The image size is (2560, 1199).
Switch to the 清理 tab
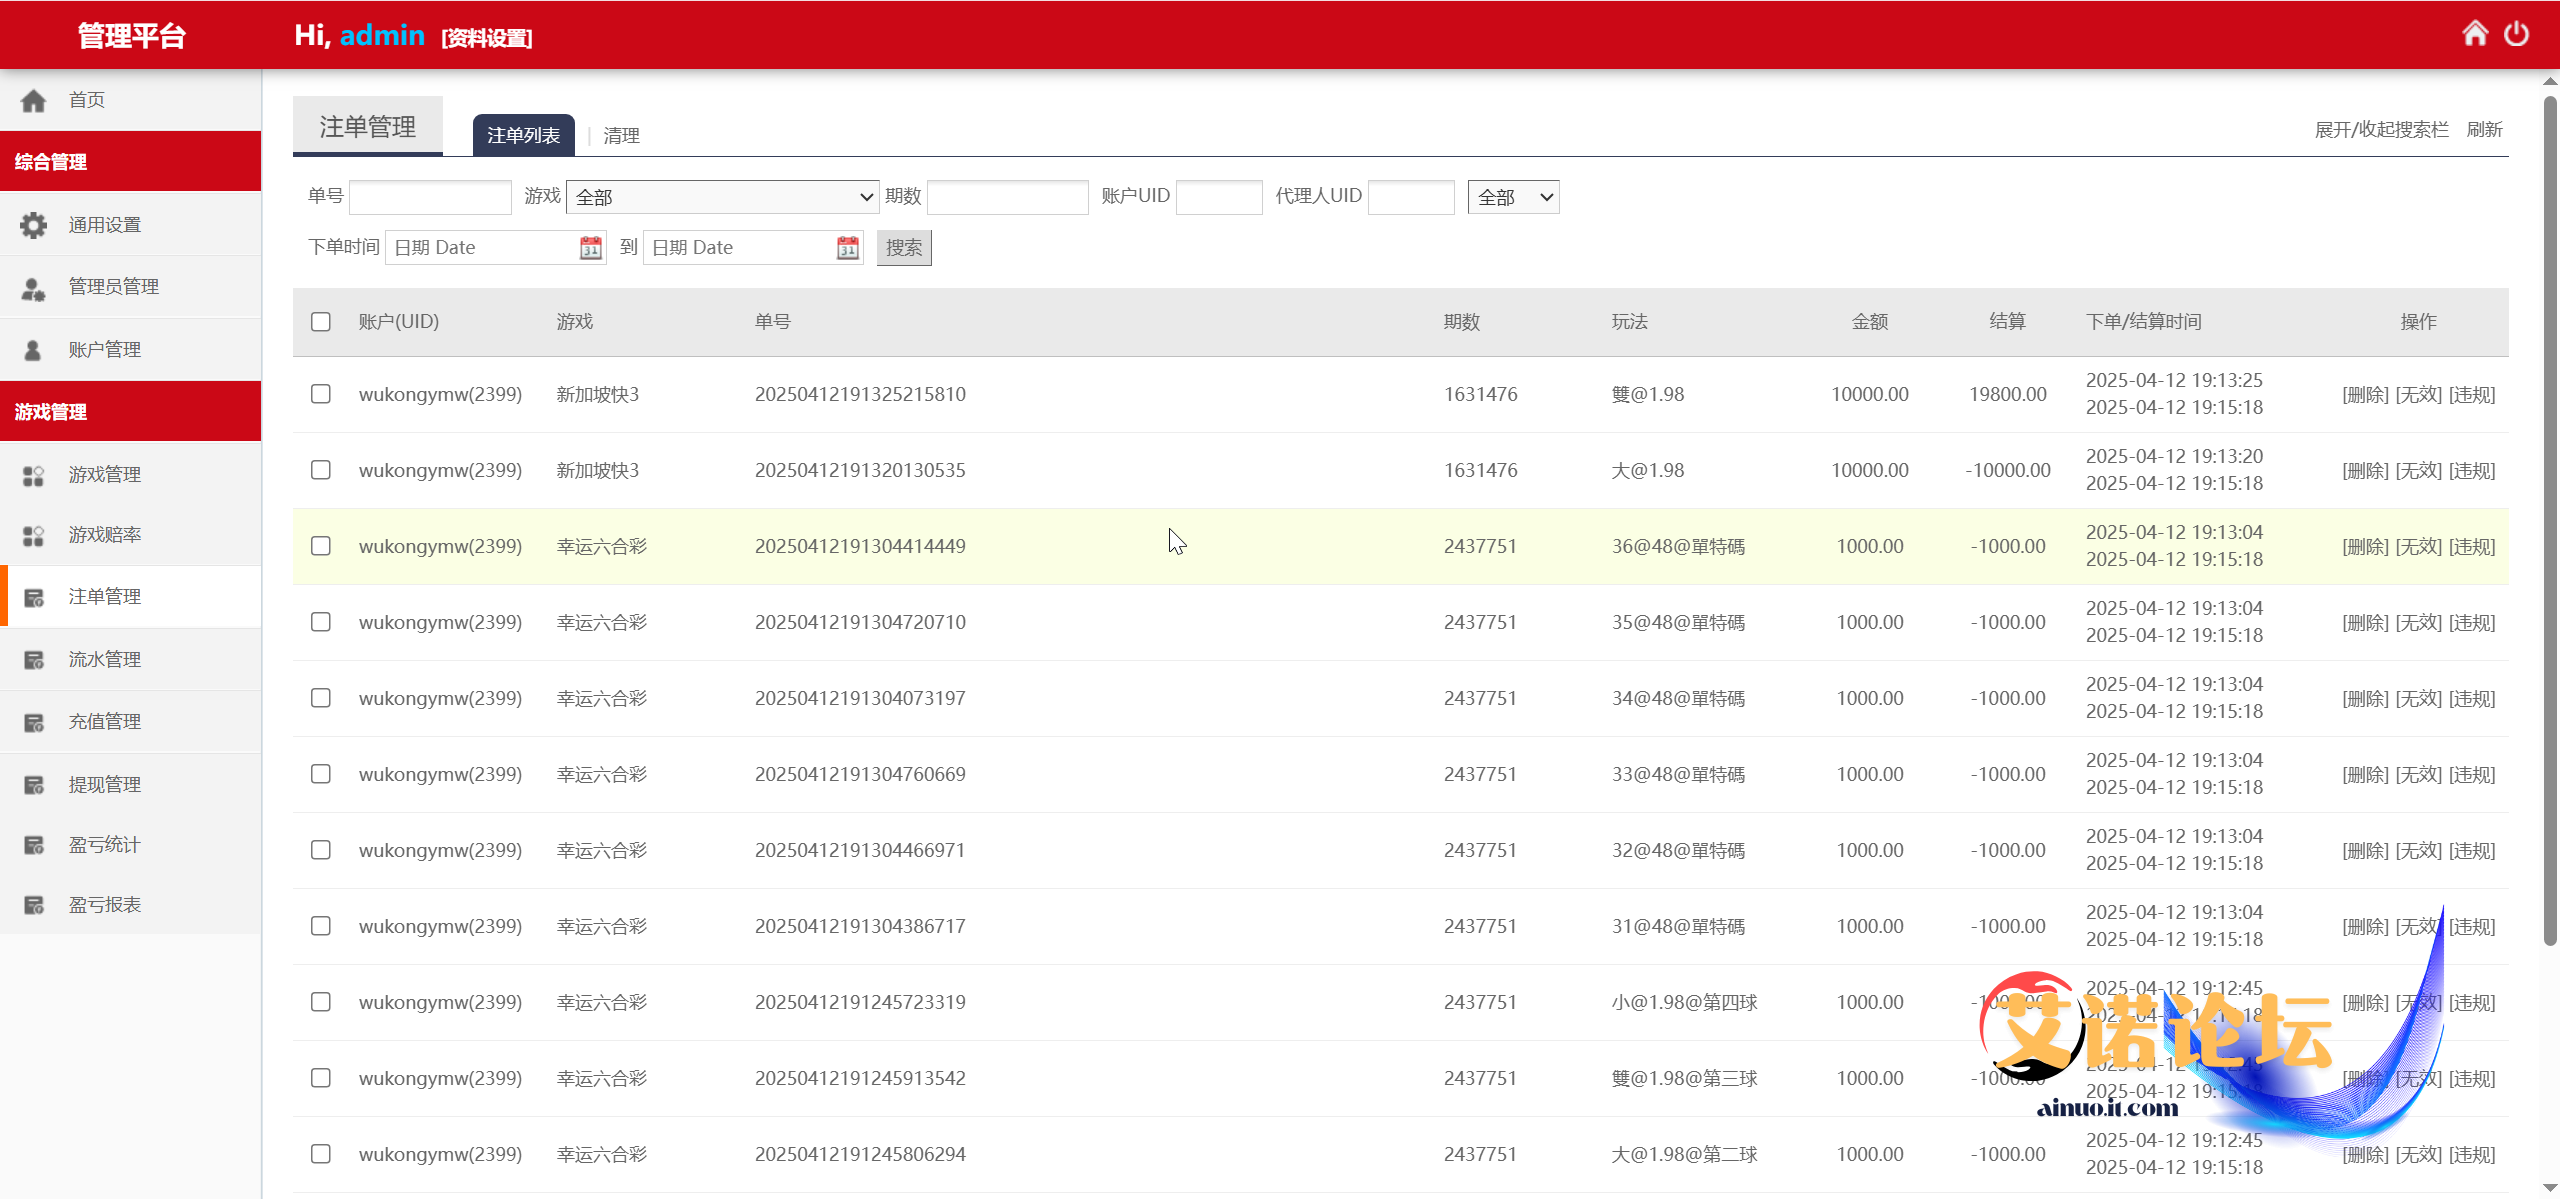click(x=621, y=135)
